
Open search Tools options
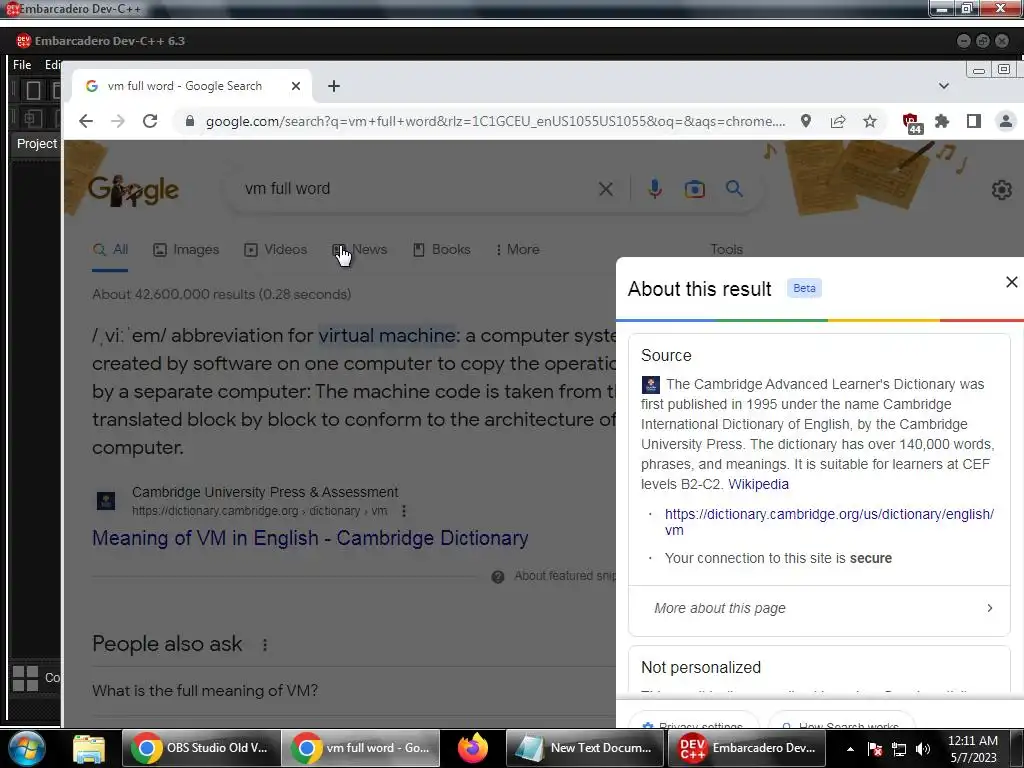[x=726, y=250]
